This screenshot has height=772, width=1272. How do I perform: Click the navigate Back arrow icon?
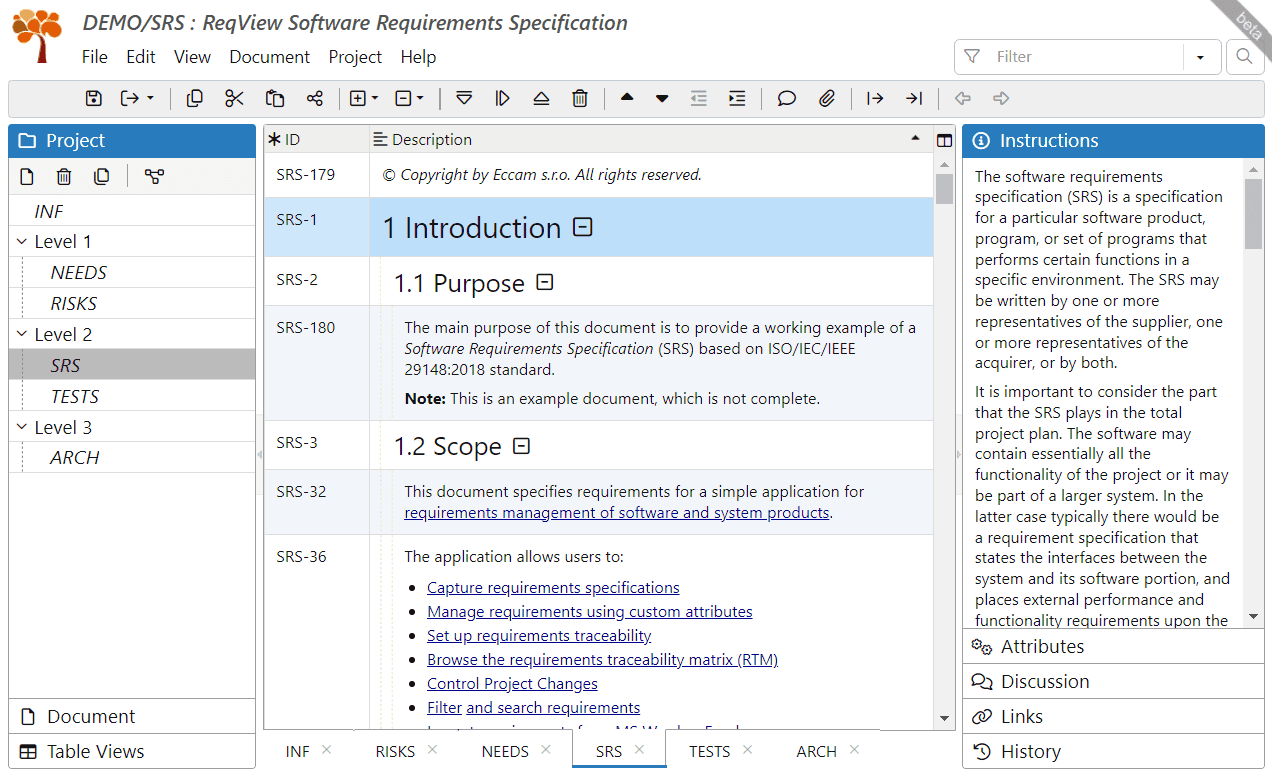[x=962, y=98]
